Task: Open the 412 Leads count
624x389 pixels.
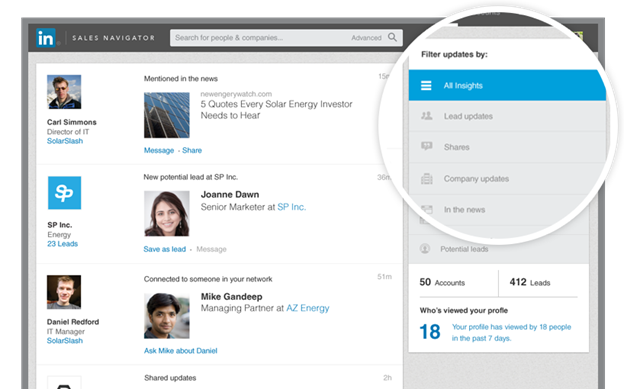Action: (530, 282)
